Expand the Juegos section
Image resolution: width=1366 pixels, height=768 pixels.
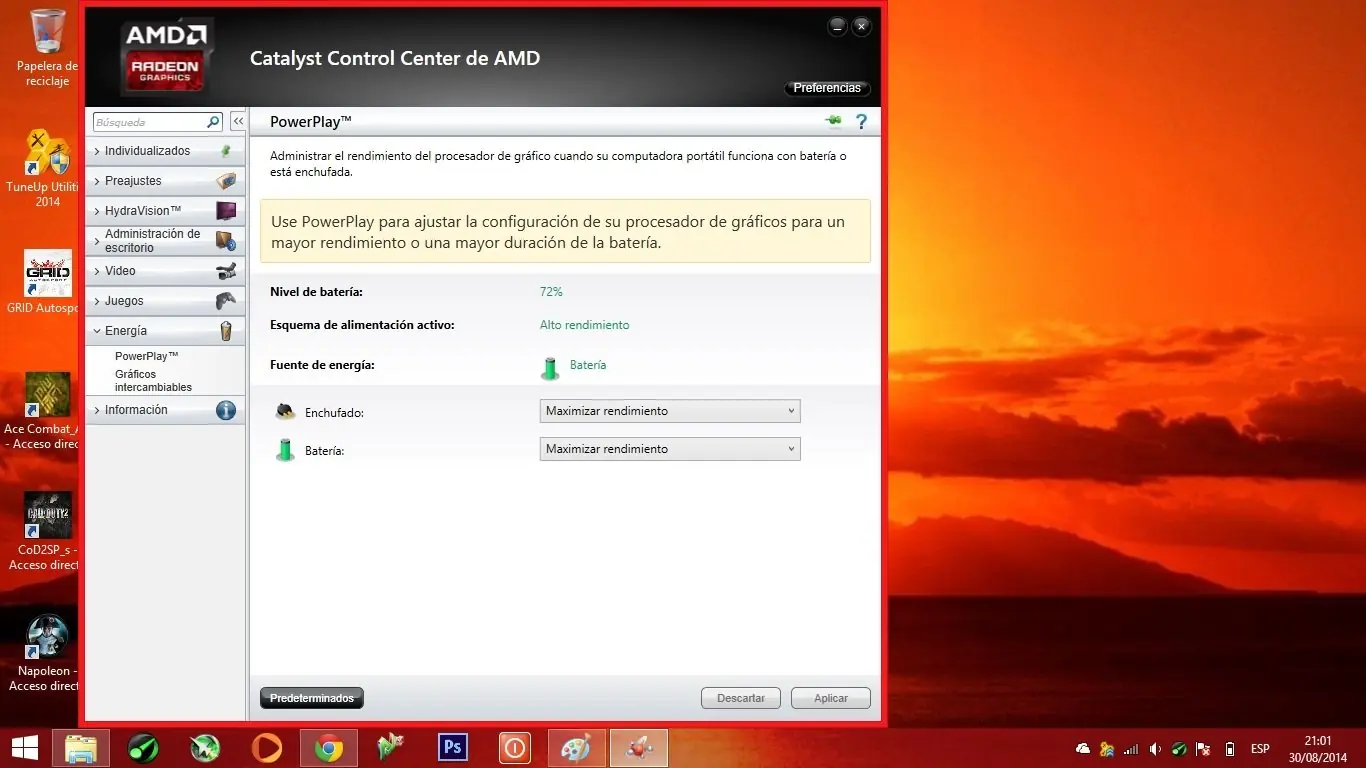click(165, 301)
